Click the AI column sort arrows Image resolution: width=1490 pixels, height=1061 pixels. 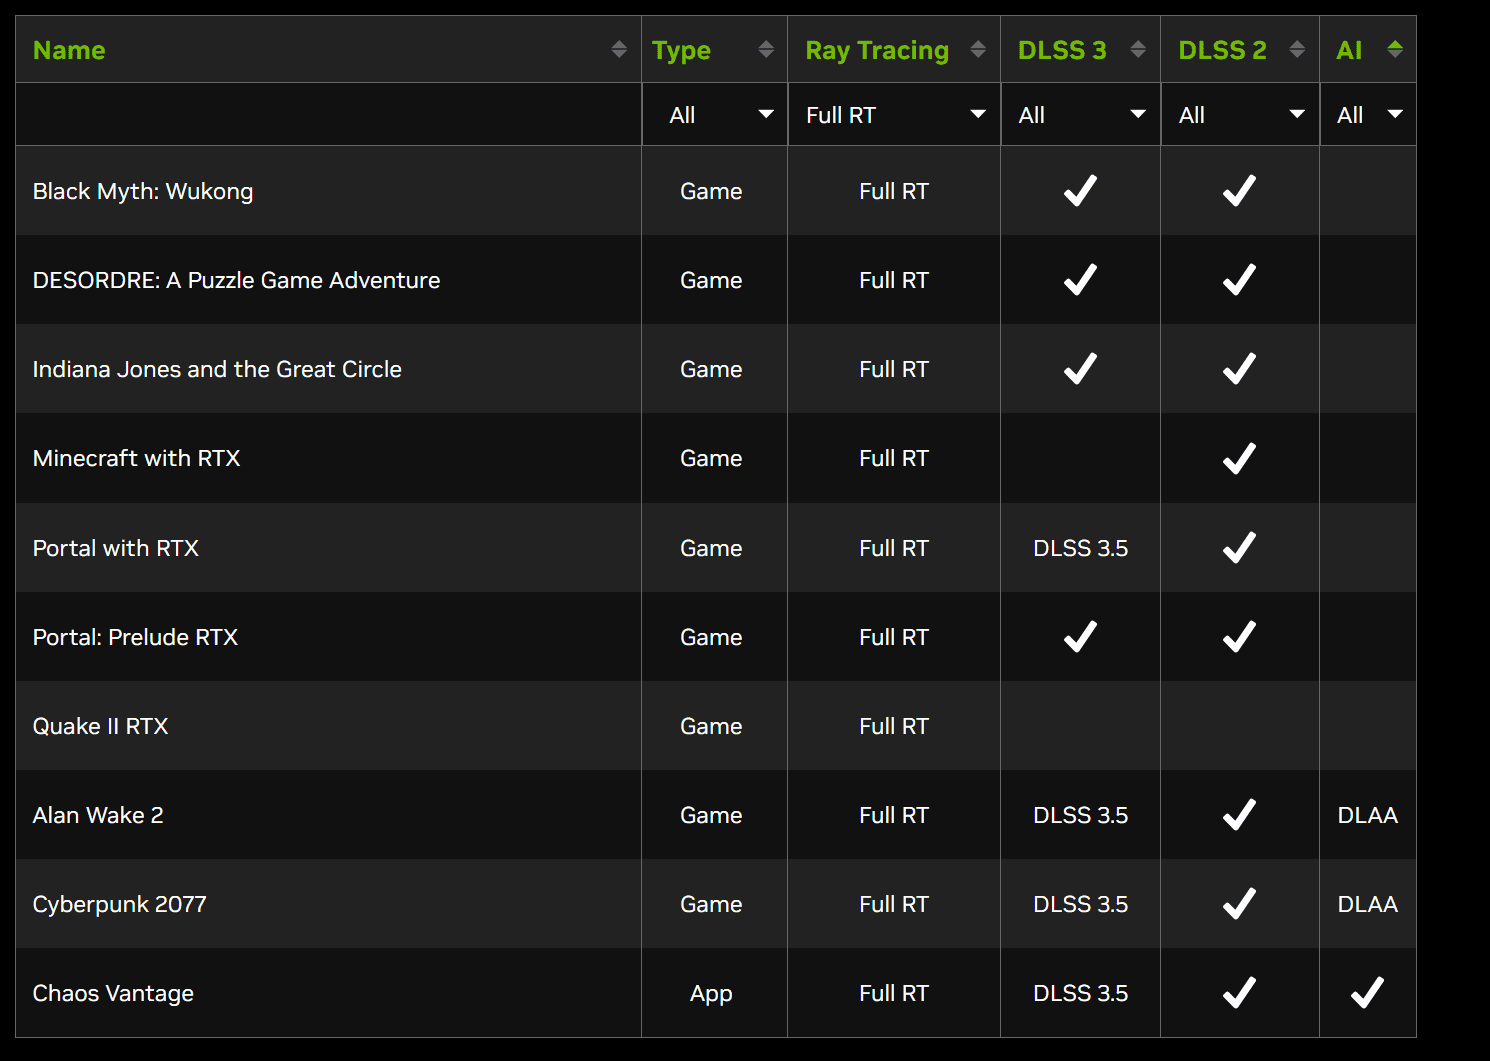tap(1395, 49)
